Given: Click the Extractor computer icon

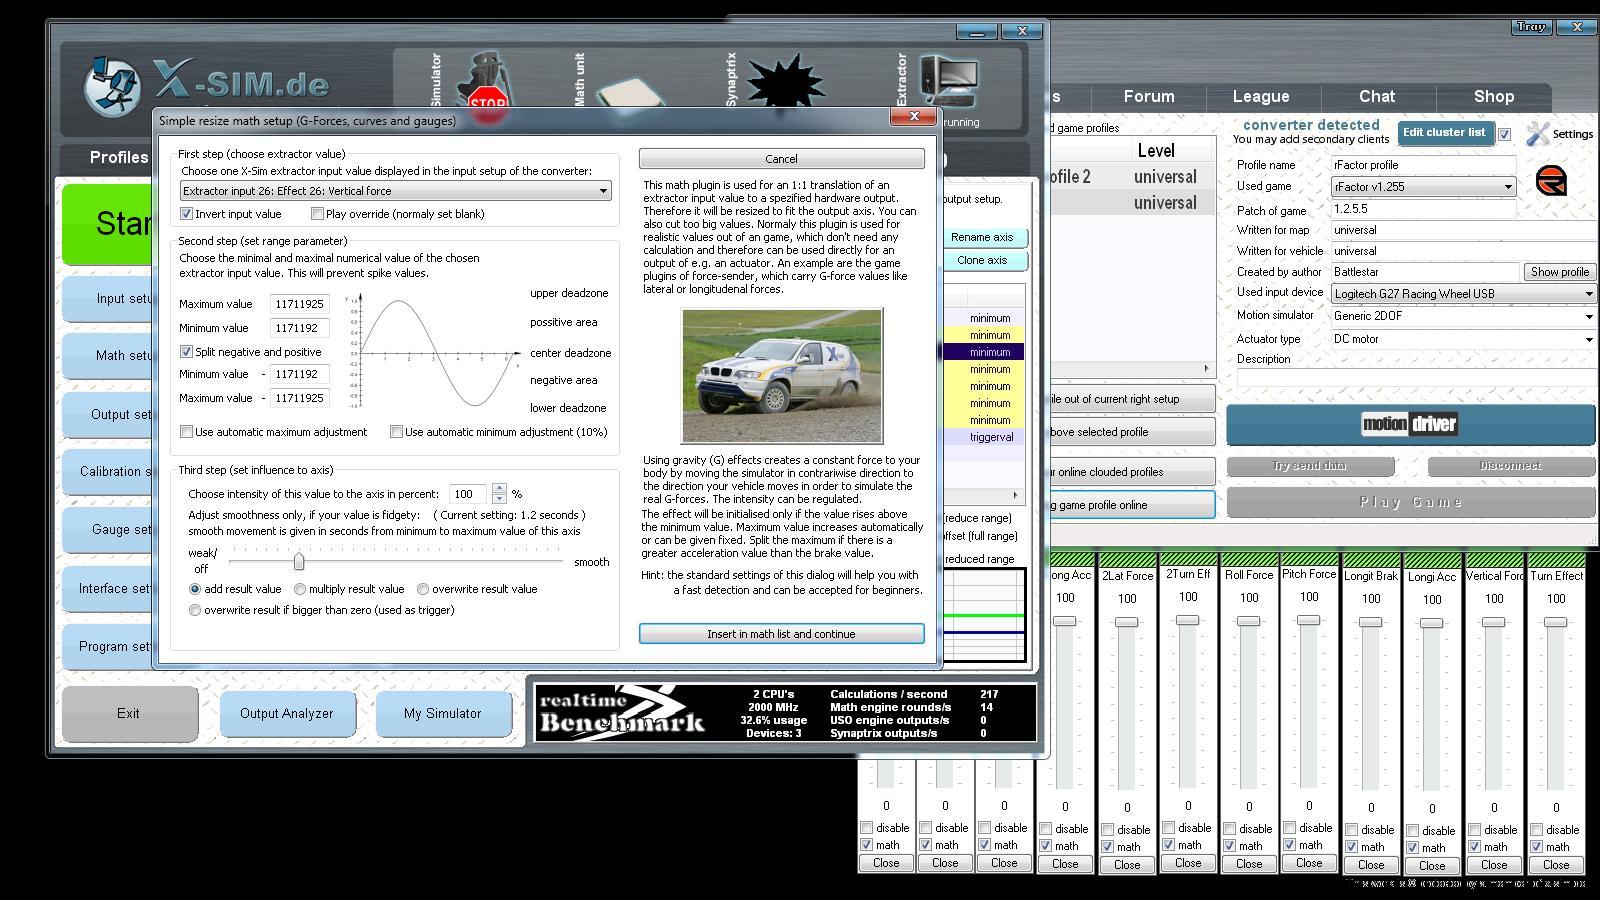Looking at the screenshot, I should click(948, 82).
